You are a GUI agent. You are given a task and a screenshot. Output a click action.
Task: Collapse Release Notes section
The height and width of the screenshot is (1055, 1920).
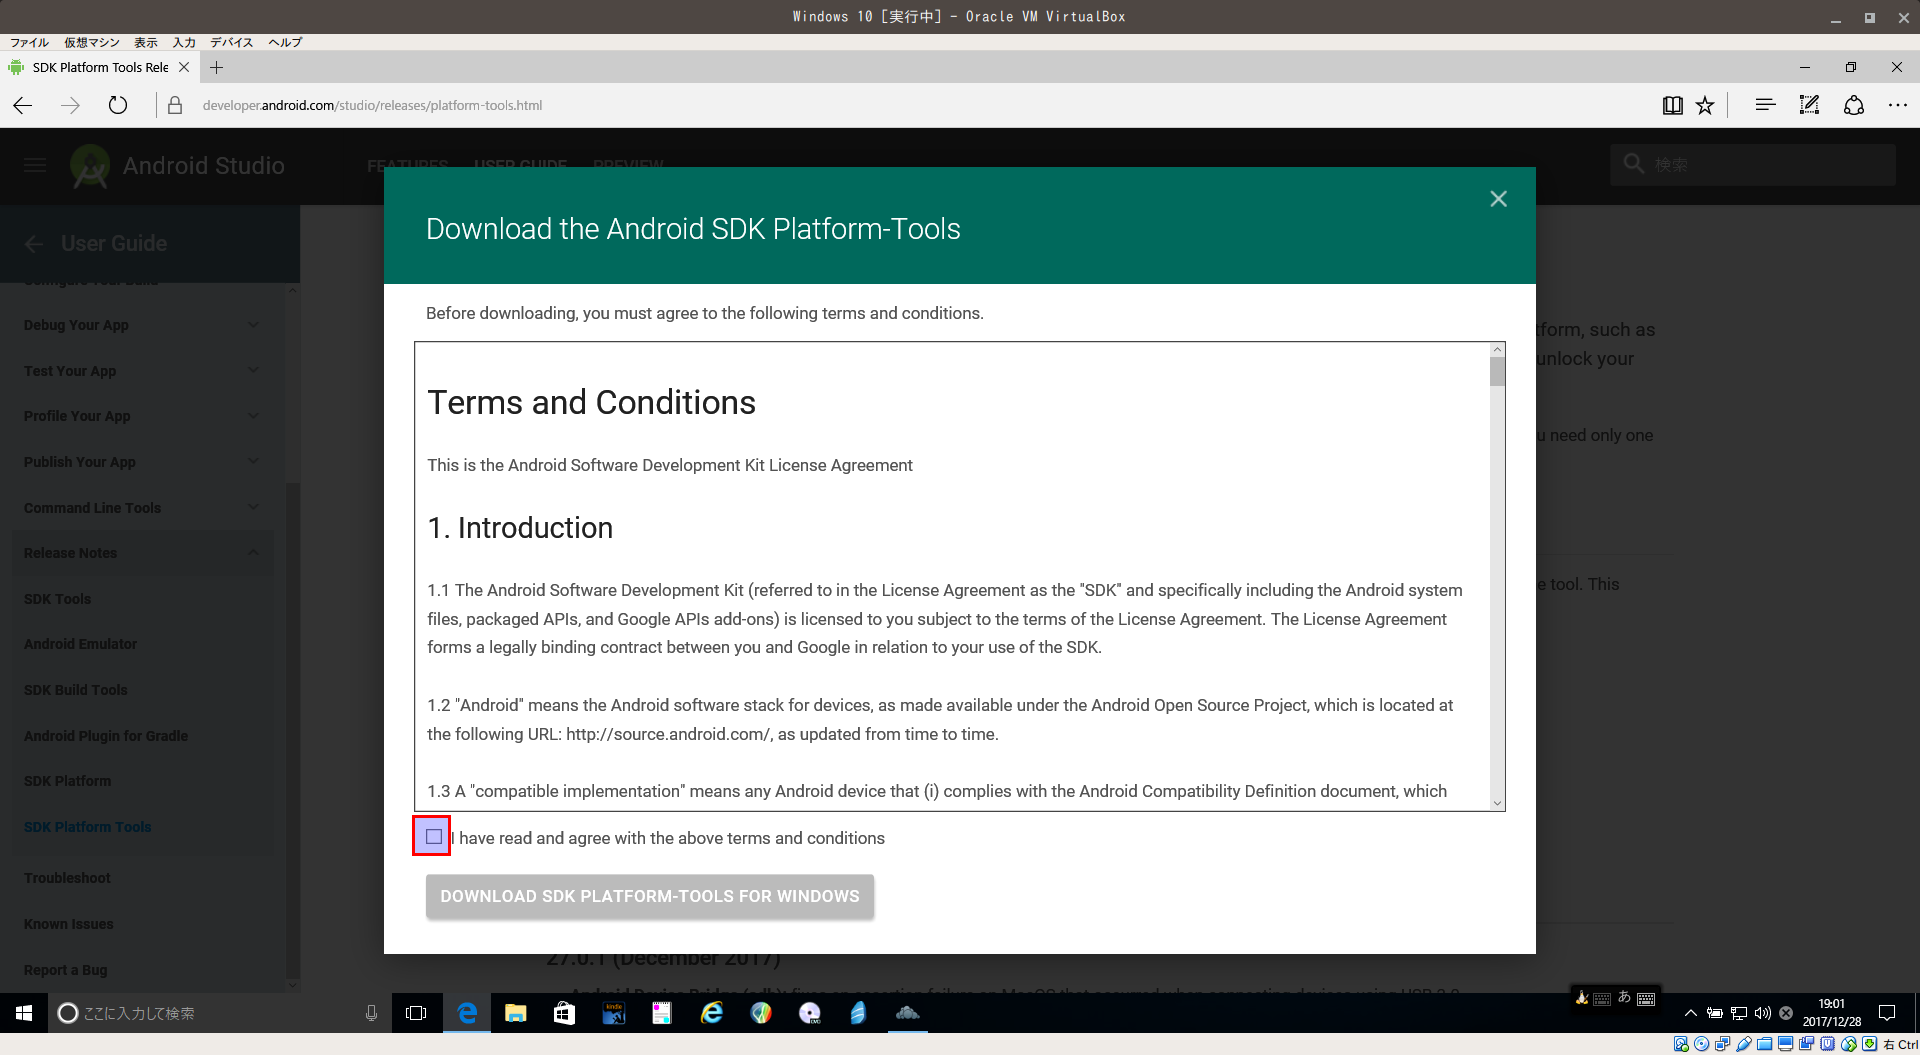[142, 553]
